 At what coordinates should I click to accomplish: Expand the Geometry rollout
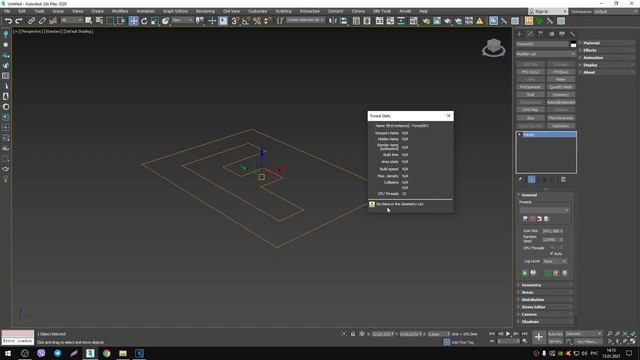[x=545, y=285]
